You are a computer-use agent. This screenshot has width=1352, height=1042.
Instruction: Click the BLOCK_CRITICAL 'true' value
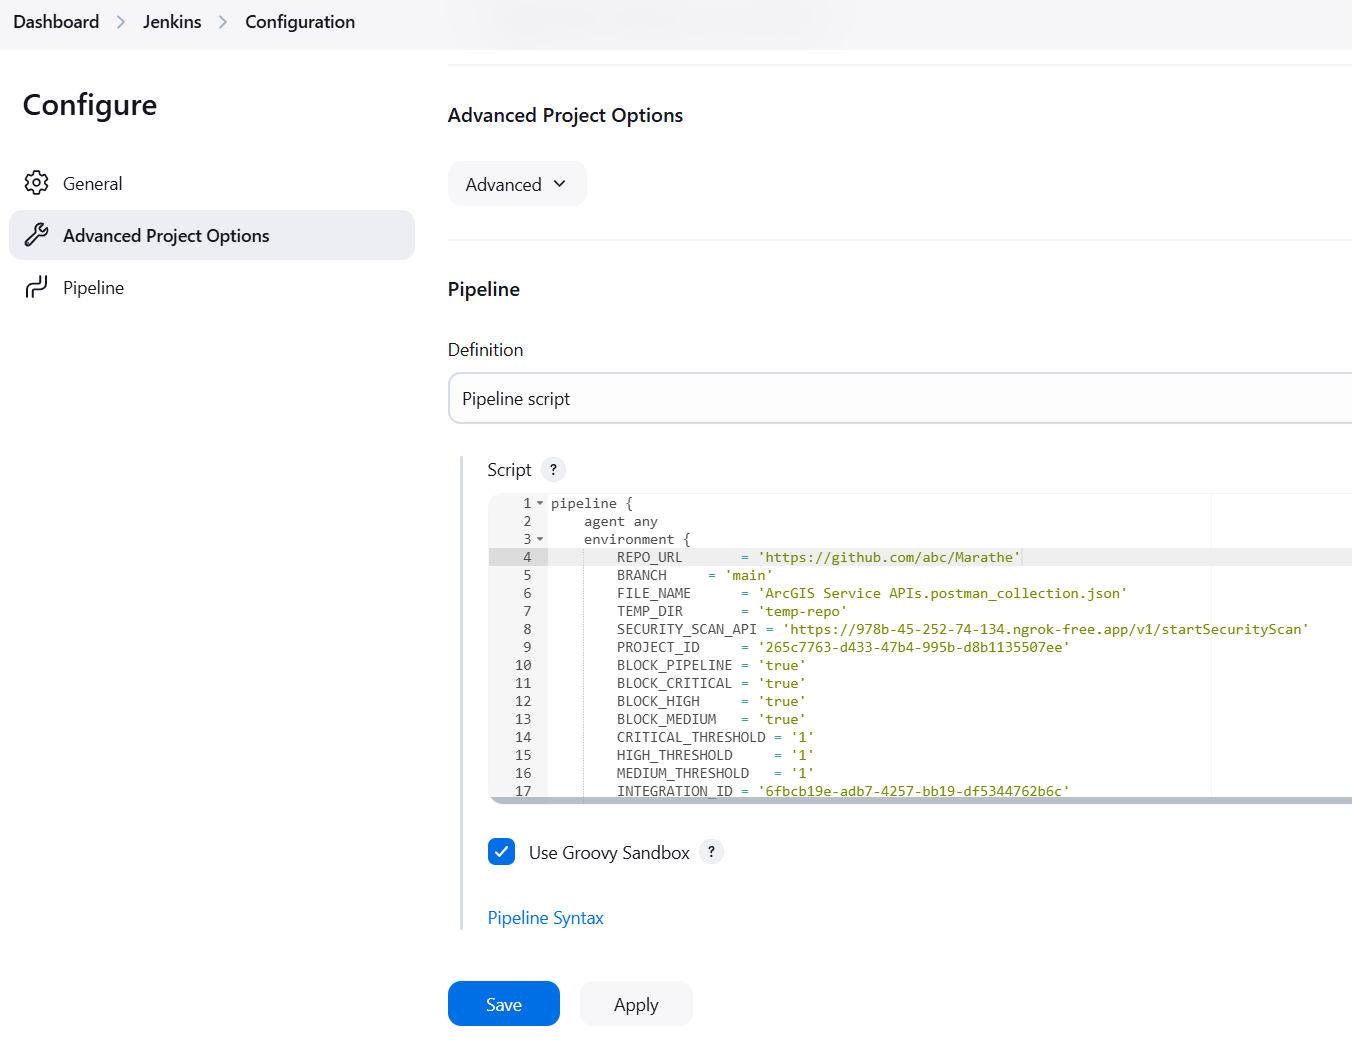pos(782,683)
